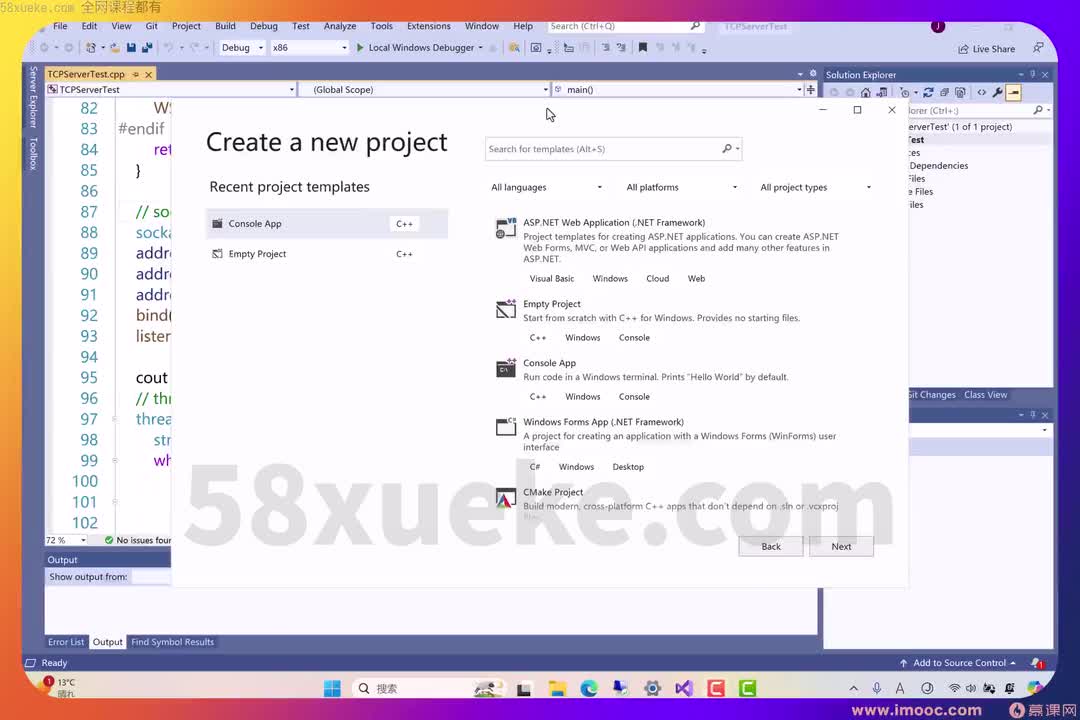Open the Git menu
Screen dimensions: 1080x720
(152, 26)
